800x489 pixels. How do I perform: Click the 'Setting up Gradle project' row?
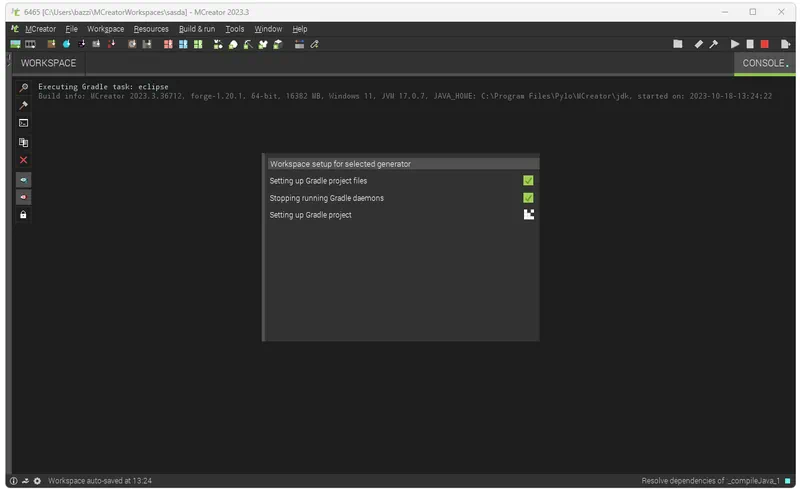tap(402, 215)
